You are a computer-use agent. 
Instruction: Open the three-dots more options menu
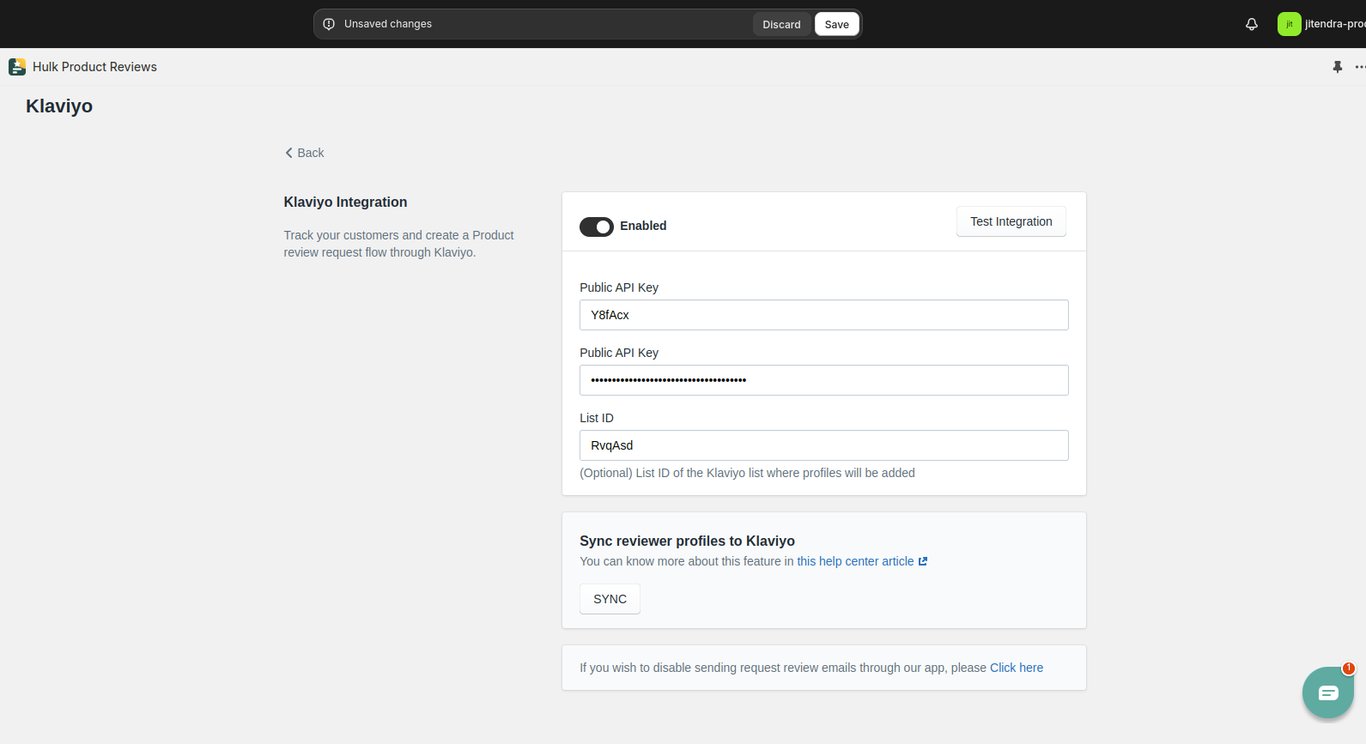[1360, 67]
